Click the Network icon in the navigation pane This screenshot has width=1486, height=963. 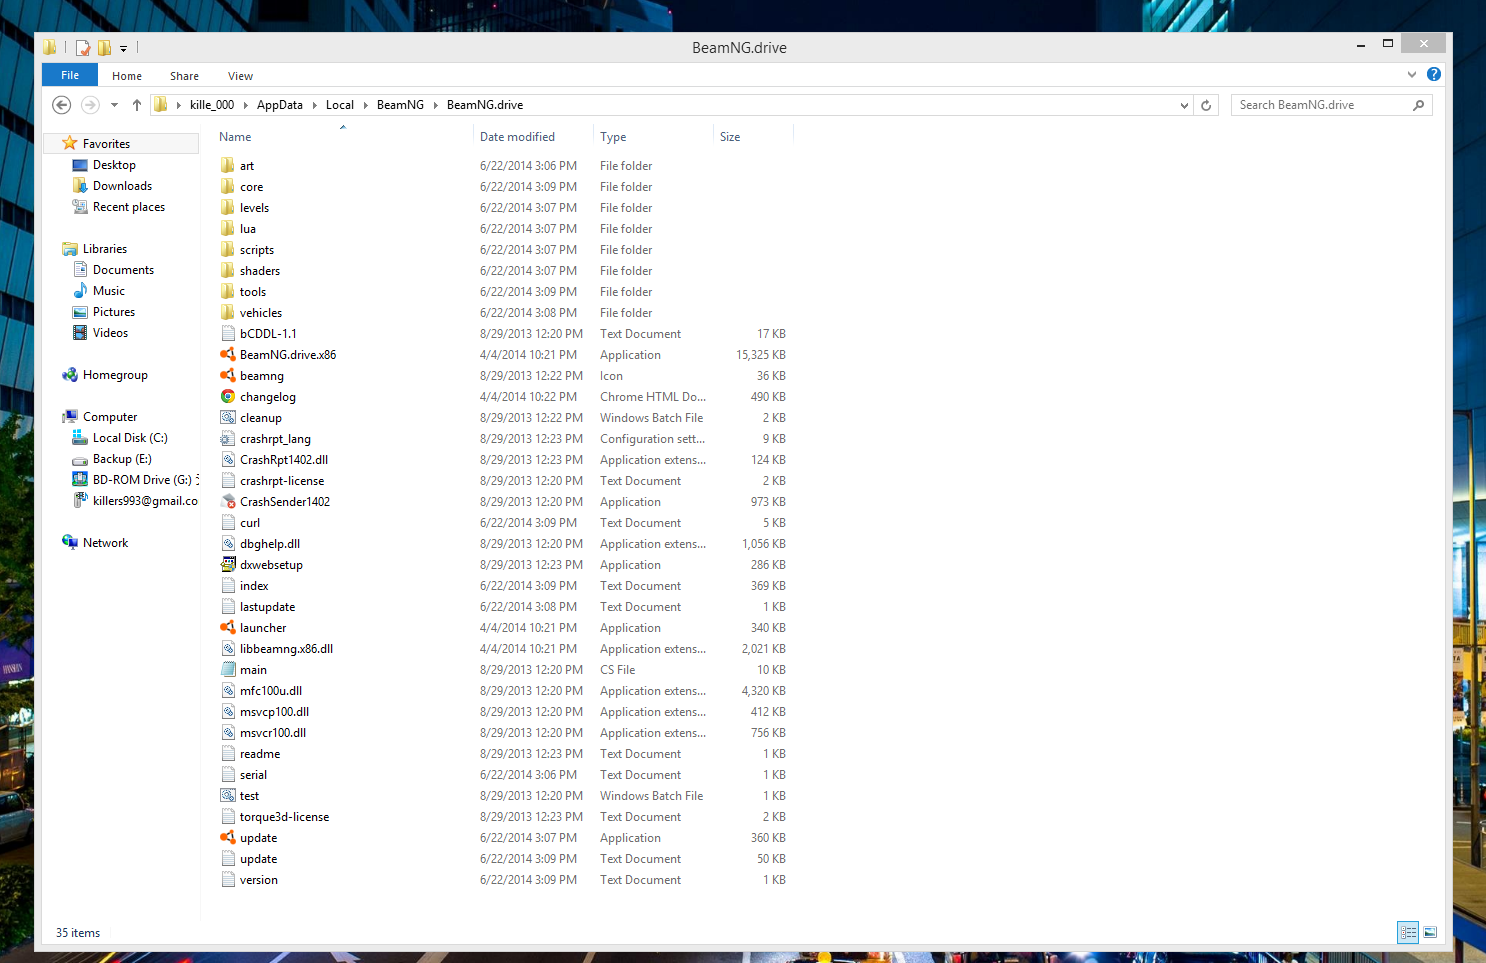pyautogui.click(x=70, y=543)
